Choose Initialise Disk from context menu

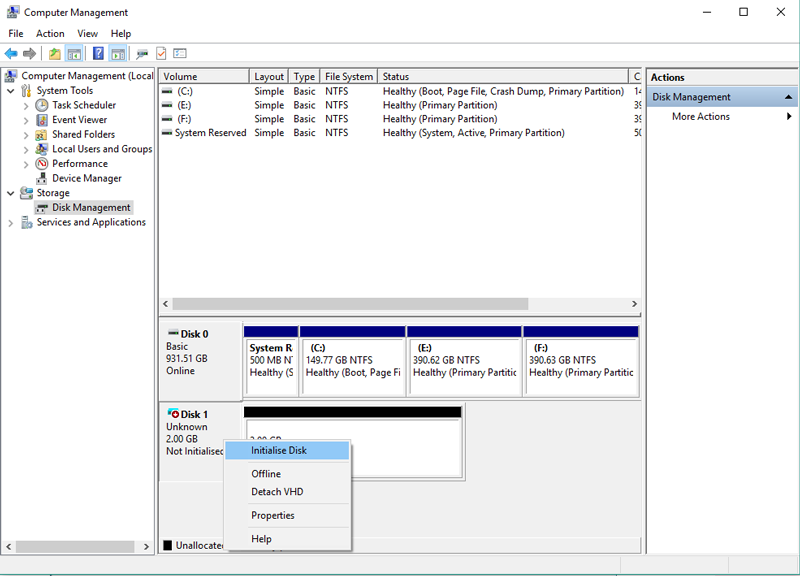click(279, 451)
